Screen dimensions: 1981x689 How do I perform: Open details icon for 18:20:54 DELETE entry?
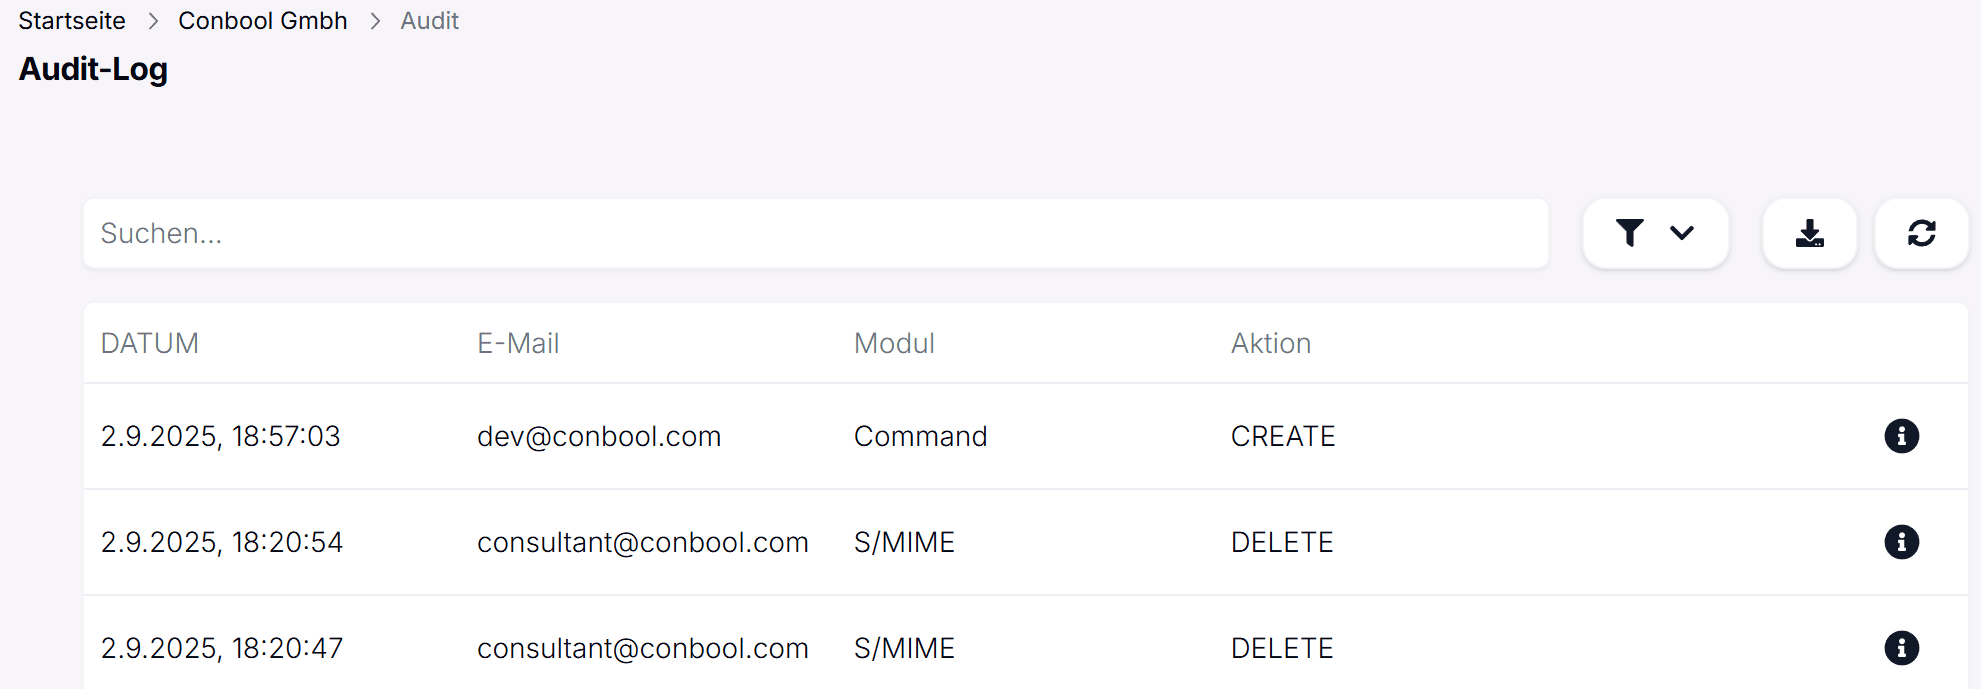click(1901, 542)
